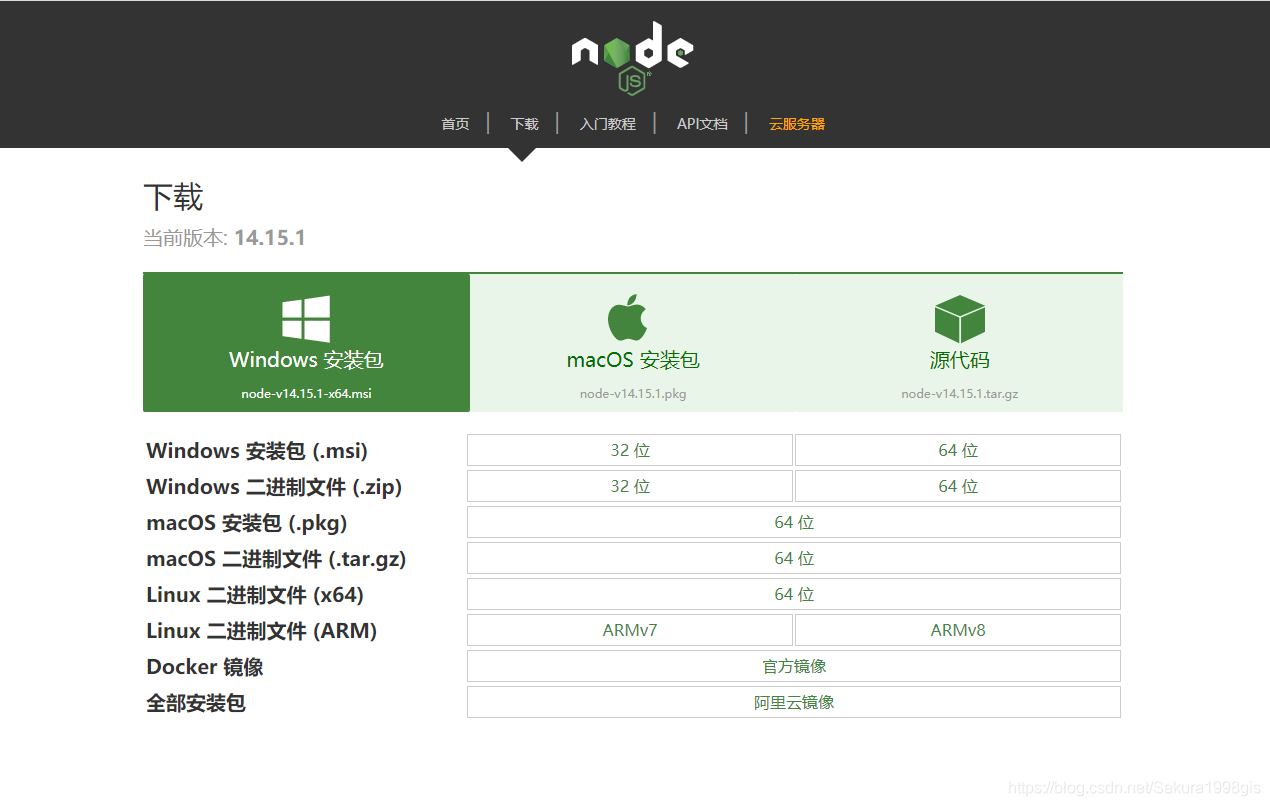Select 64 位 for macOS 二进制文件 (.tar.gz)
This screenshot has height=806, width=1270.
click(794, 558)
